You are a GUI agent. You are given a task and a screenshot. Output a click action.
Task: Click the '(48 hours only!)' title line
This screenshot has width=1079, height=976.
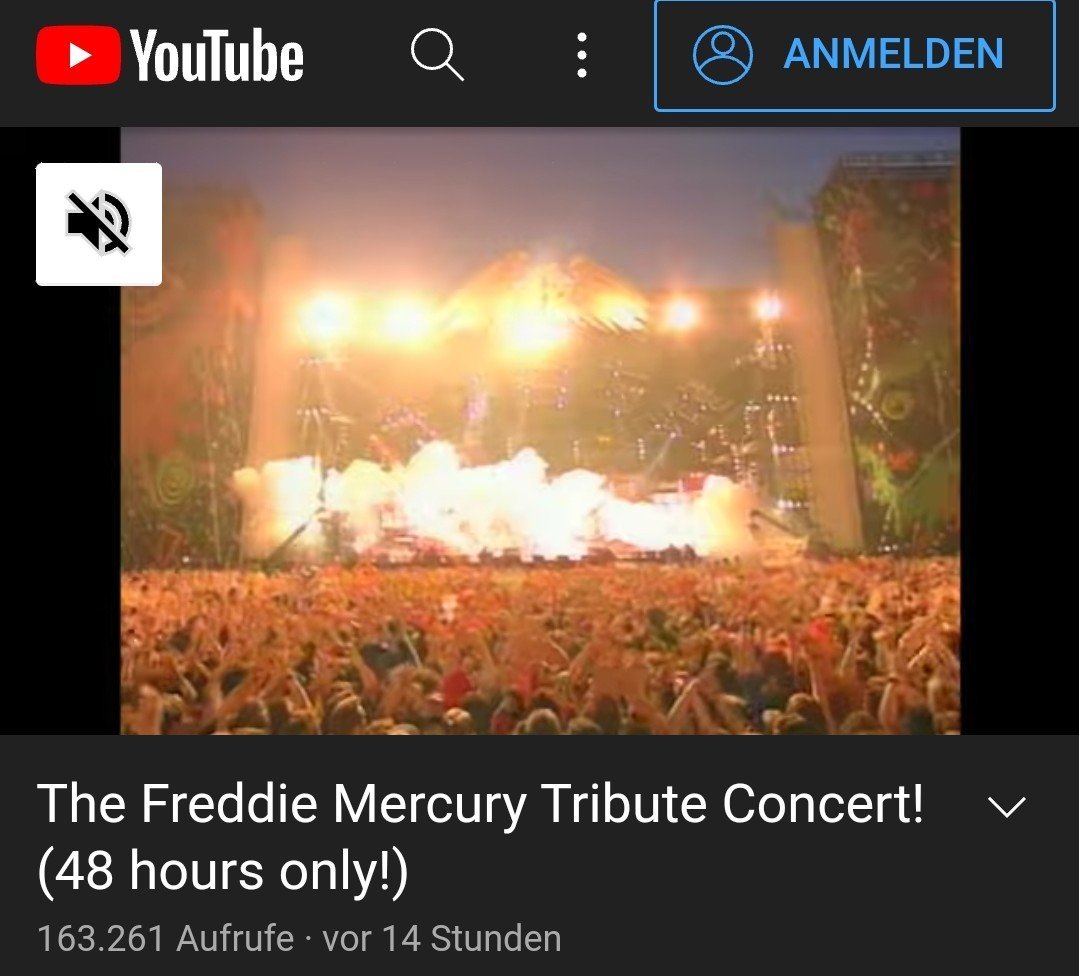222,871
